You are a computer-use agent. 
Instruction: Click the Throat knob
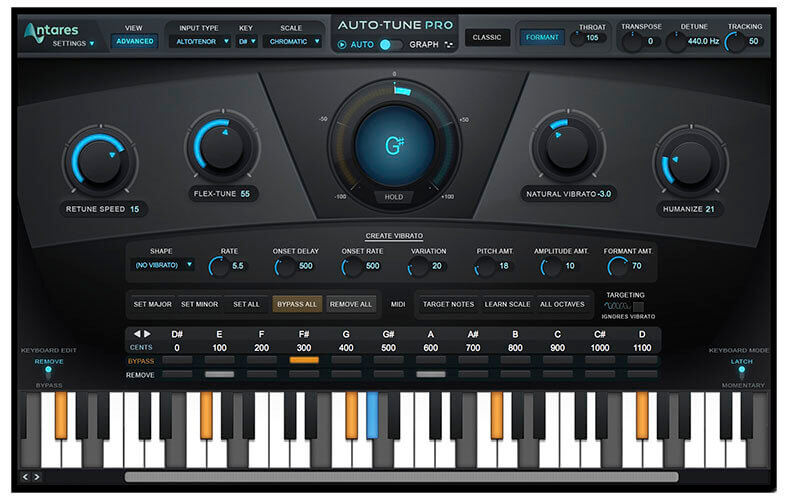577,39
